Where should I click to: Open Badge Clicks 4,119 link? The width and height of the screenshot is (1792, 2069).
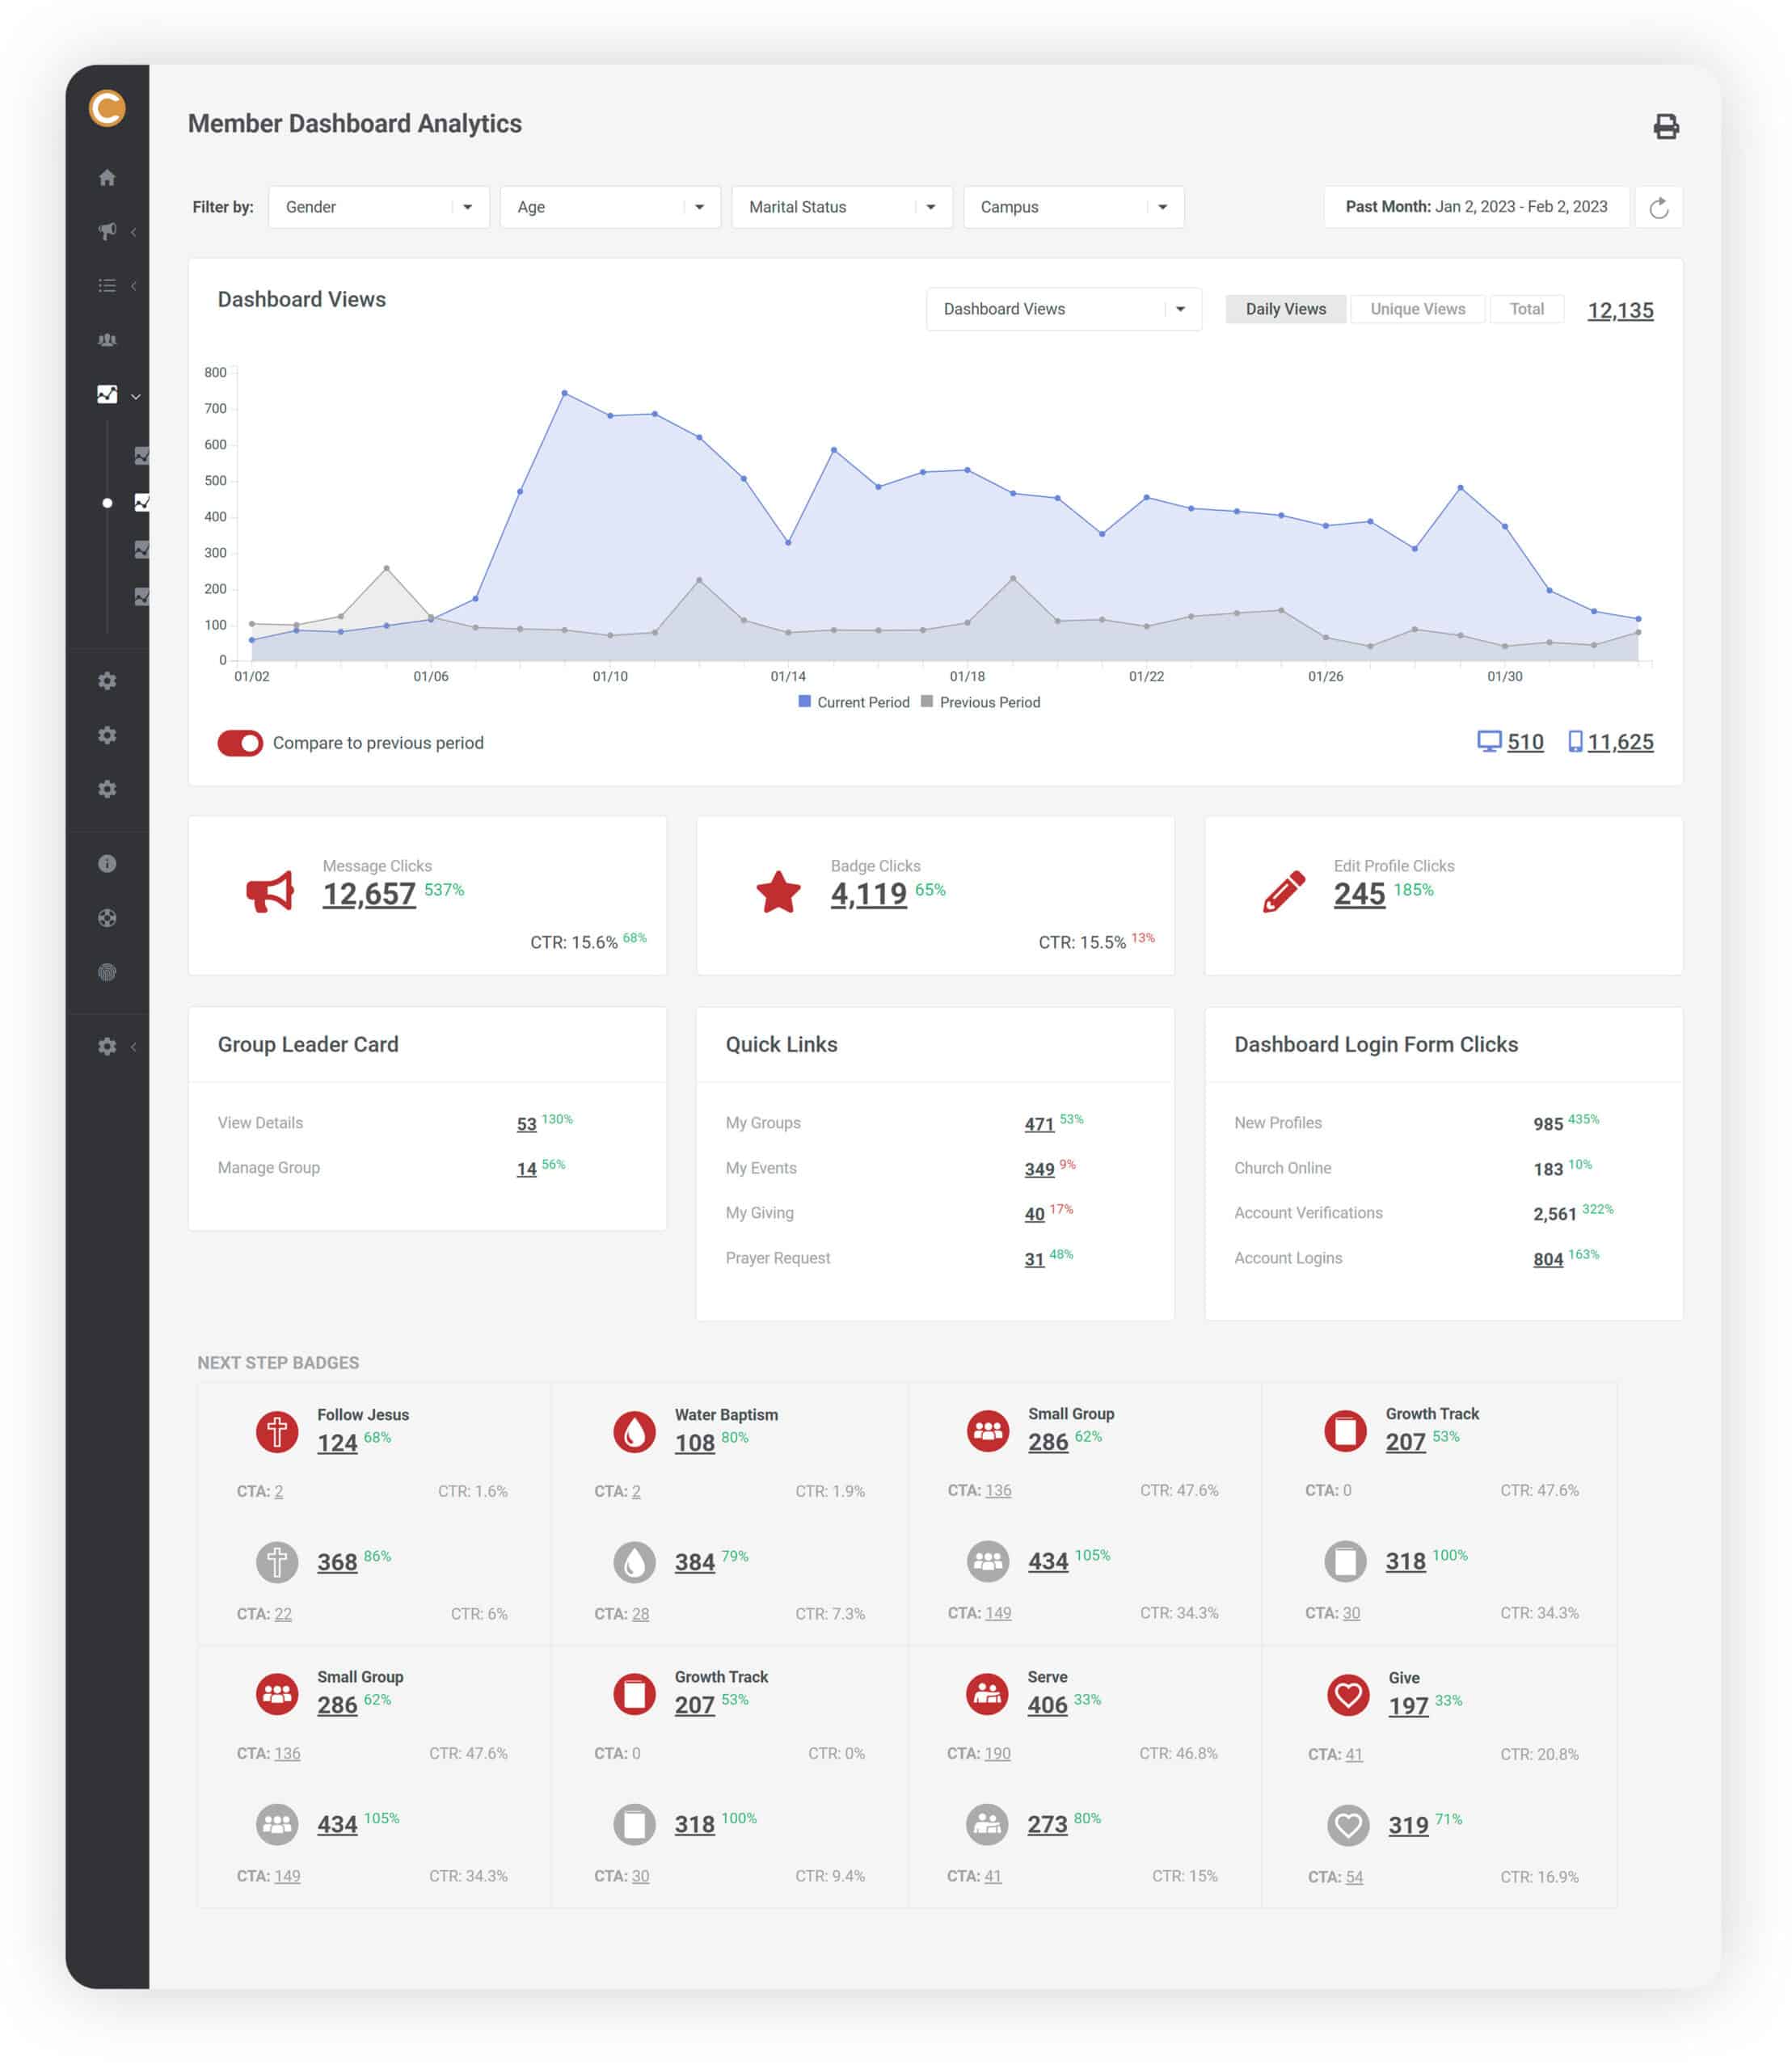pos(868,894)
